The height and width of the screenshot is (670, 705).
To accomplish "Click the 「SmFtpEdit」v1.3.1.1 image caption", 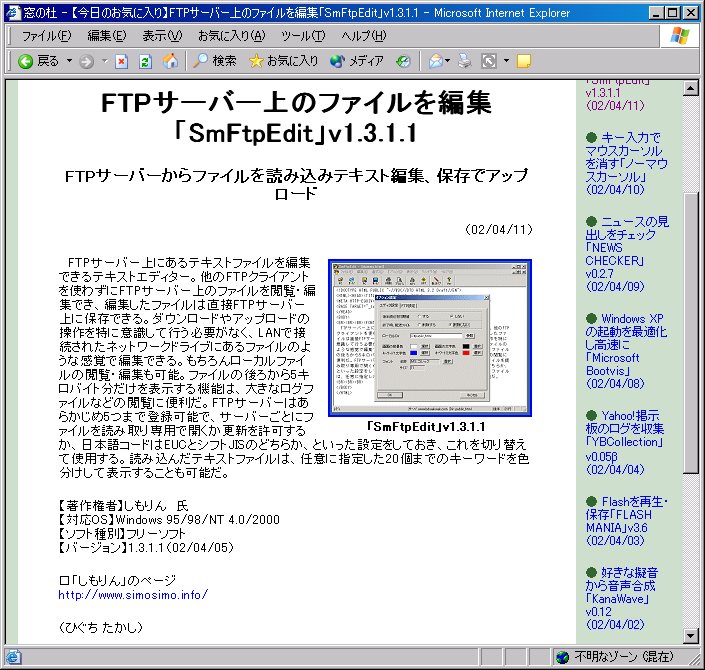I will click(426, 426).
